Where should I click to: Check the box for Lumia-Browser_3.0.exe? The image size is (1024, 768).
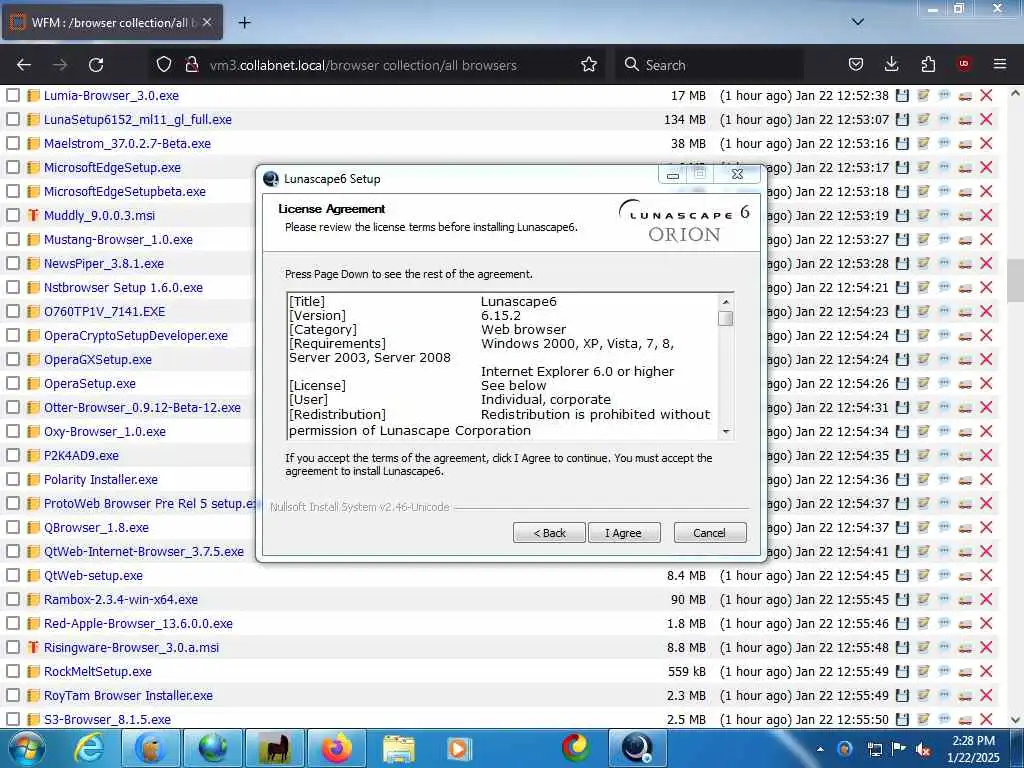[x=13, y=95]
